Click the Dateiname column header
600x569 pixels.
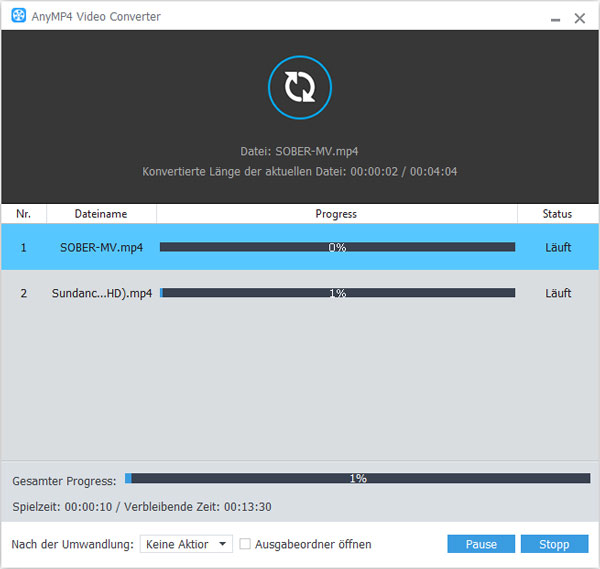(x=101, y=214)
